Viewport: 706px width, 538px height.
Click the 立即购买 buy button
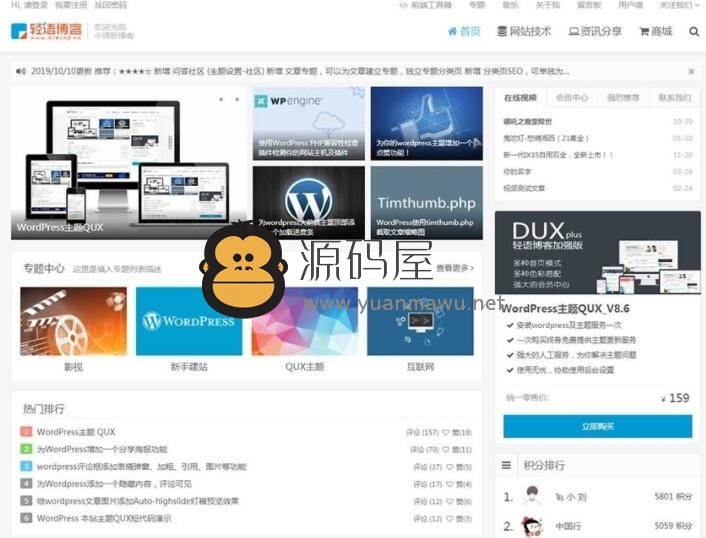click(597, 426)
